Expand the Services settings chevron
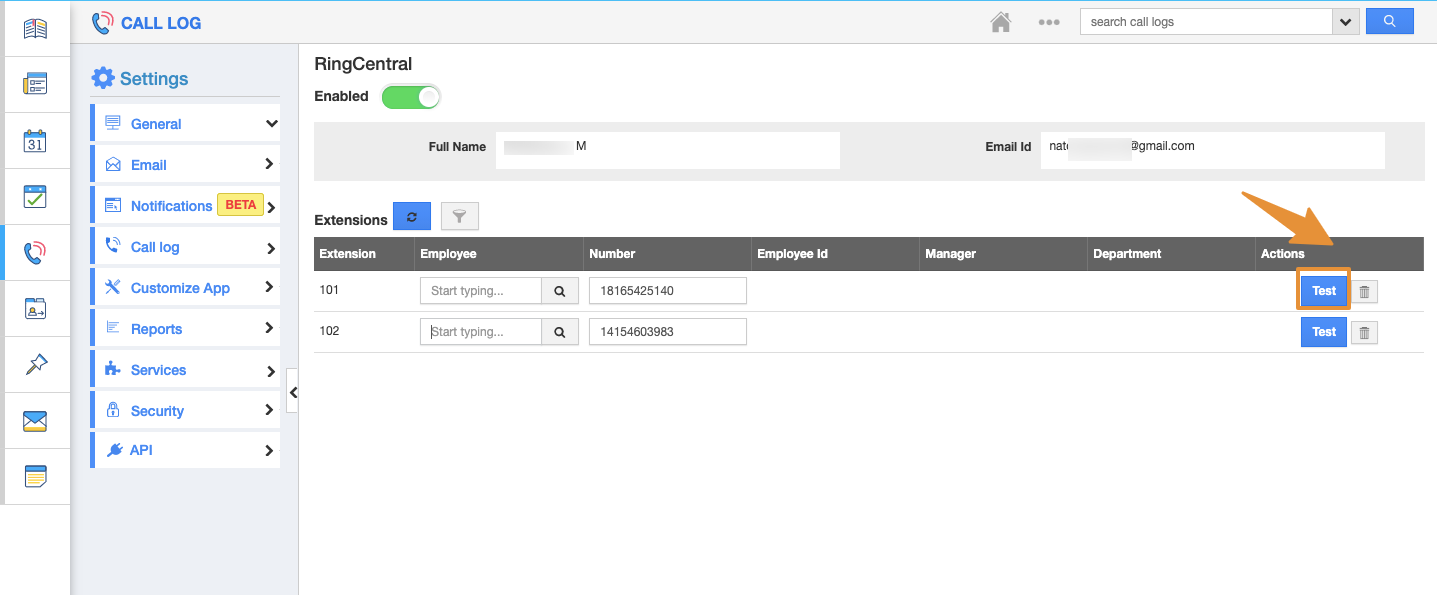1437x595 pixels. point(270,371)
